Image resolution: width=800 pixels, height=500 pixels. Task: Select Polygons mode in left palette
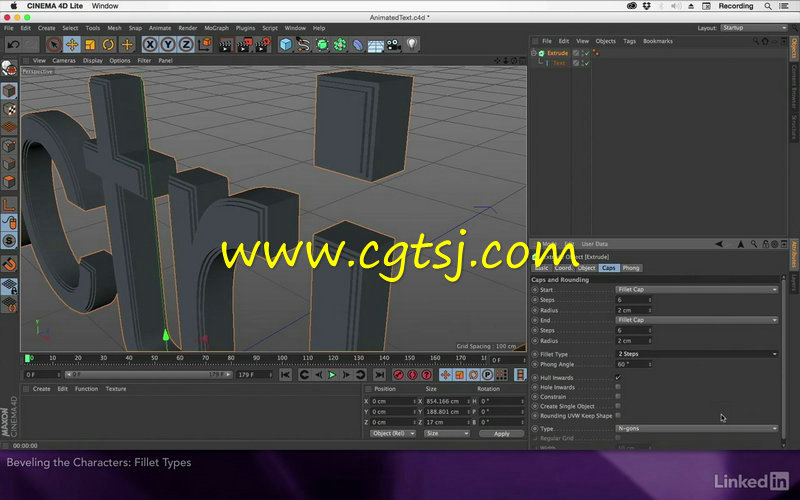tap(9, 182)
